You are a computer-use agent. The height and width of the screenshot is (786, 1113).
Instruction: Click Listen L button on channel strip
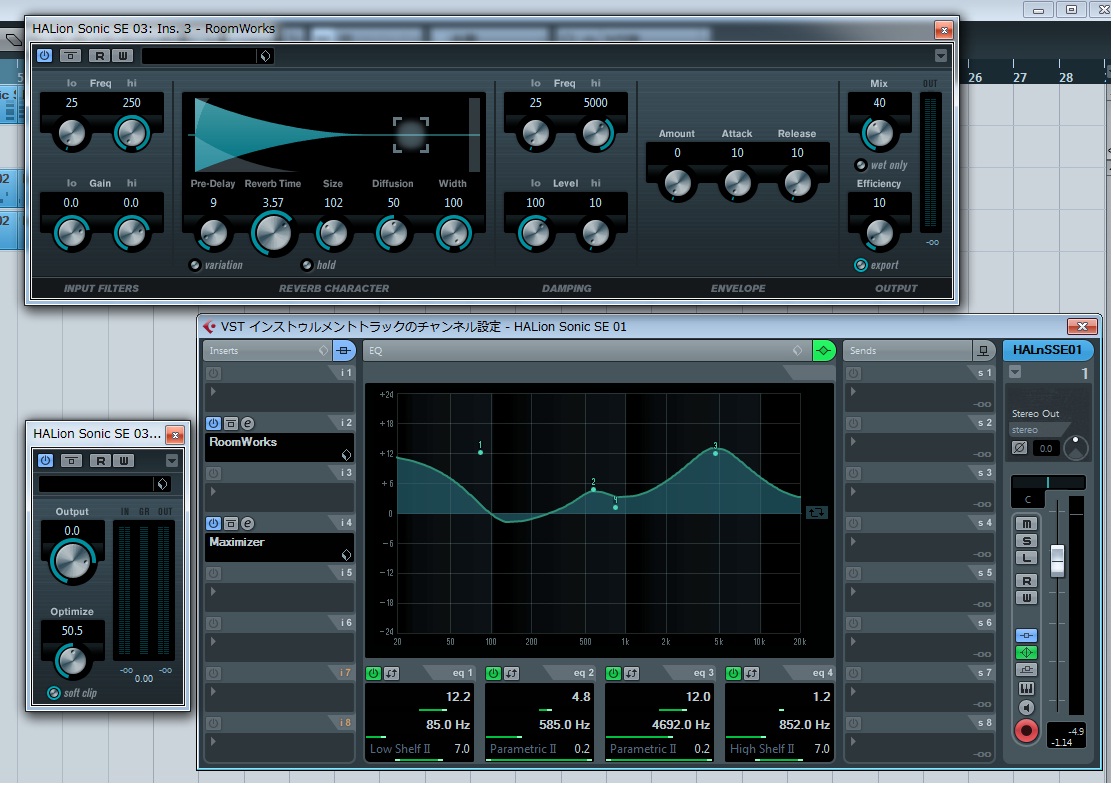[x=1026, y=558]
